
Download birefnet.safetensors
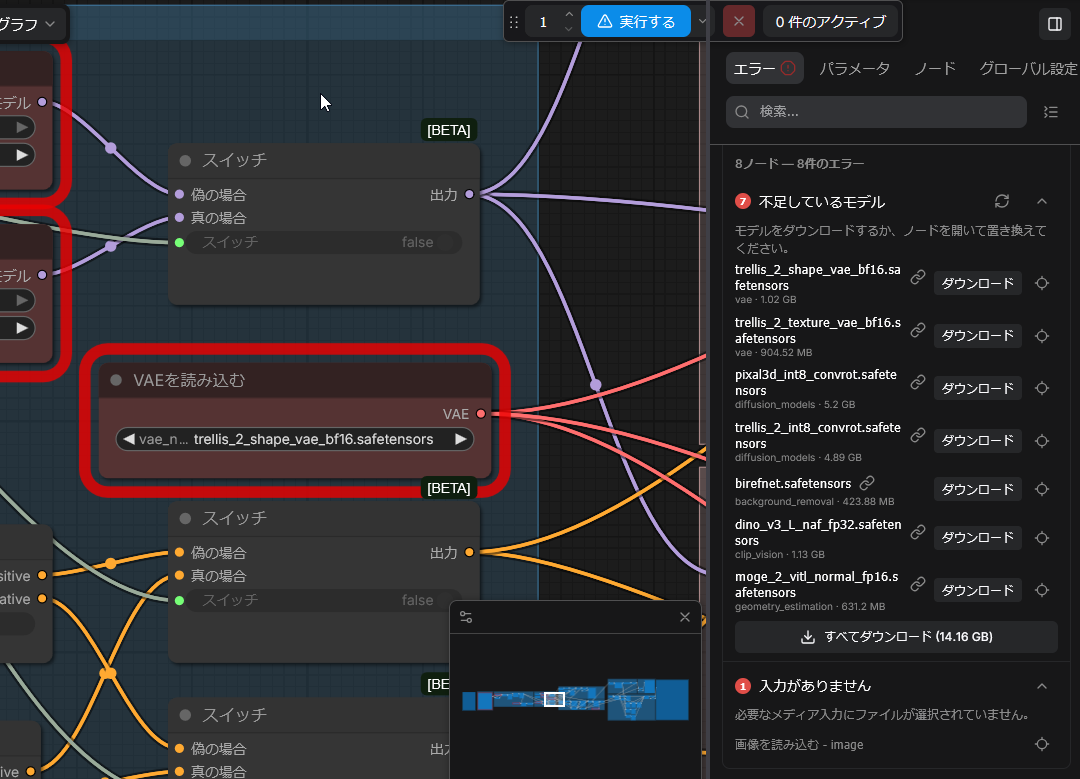point(977,489)
